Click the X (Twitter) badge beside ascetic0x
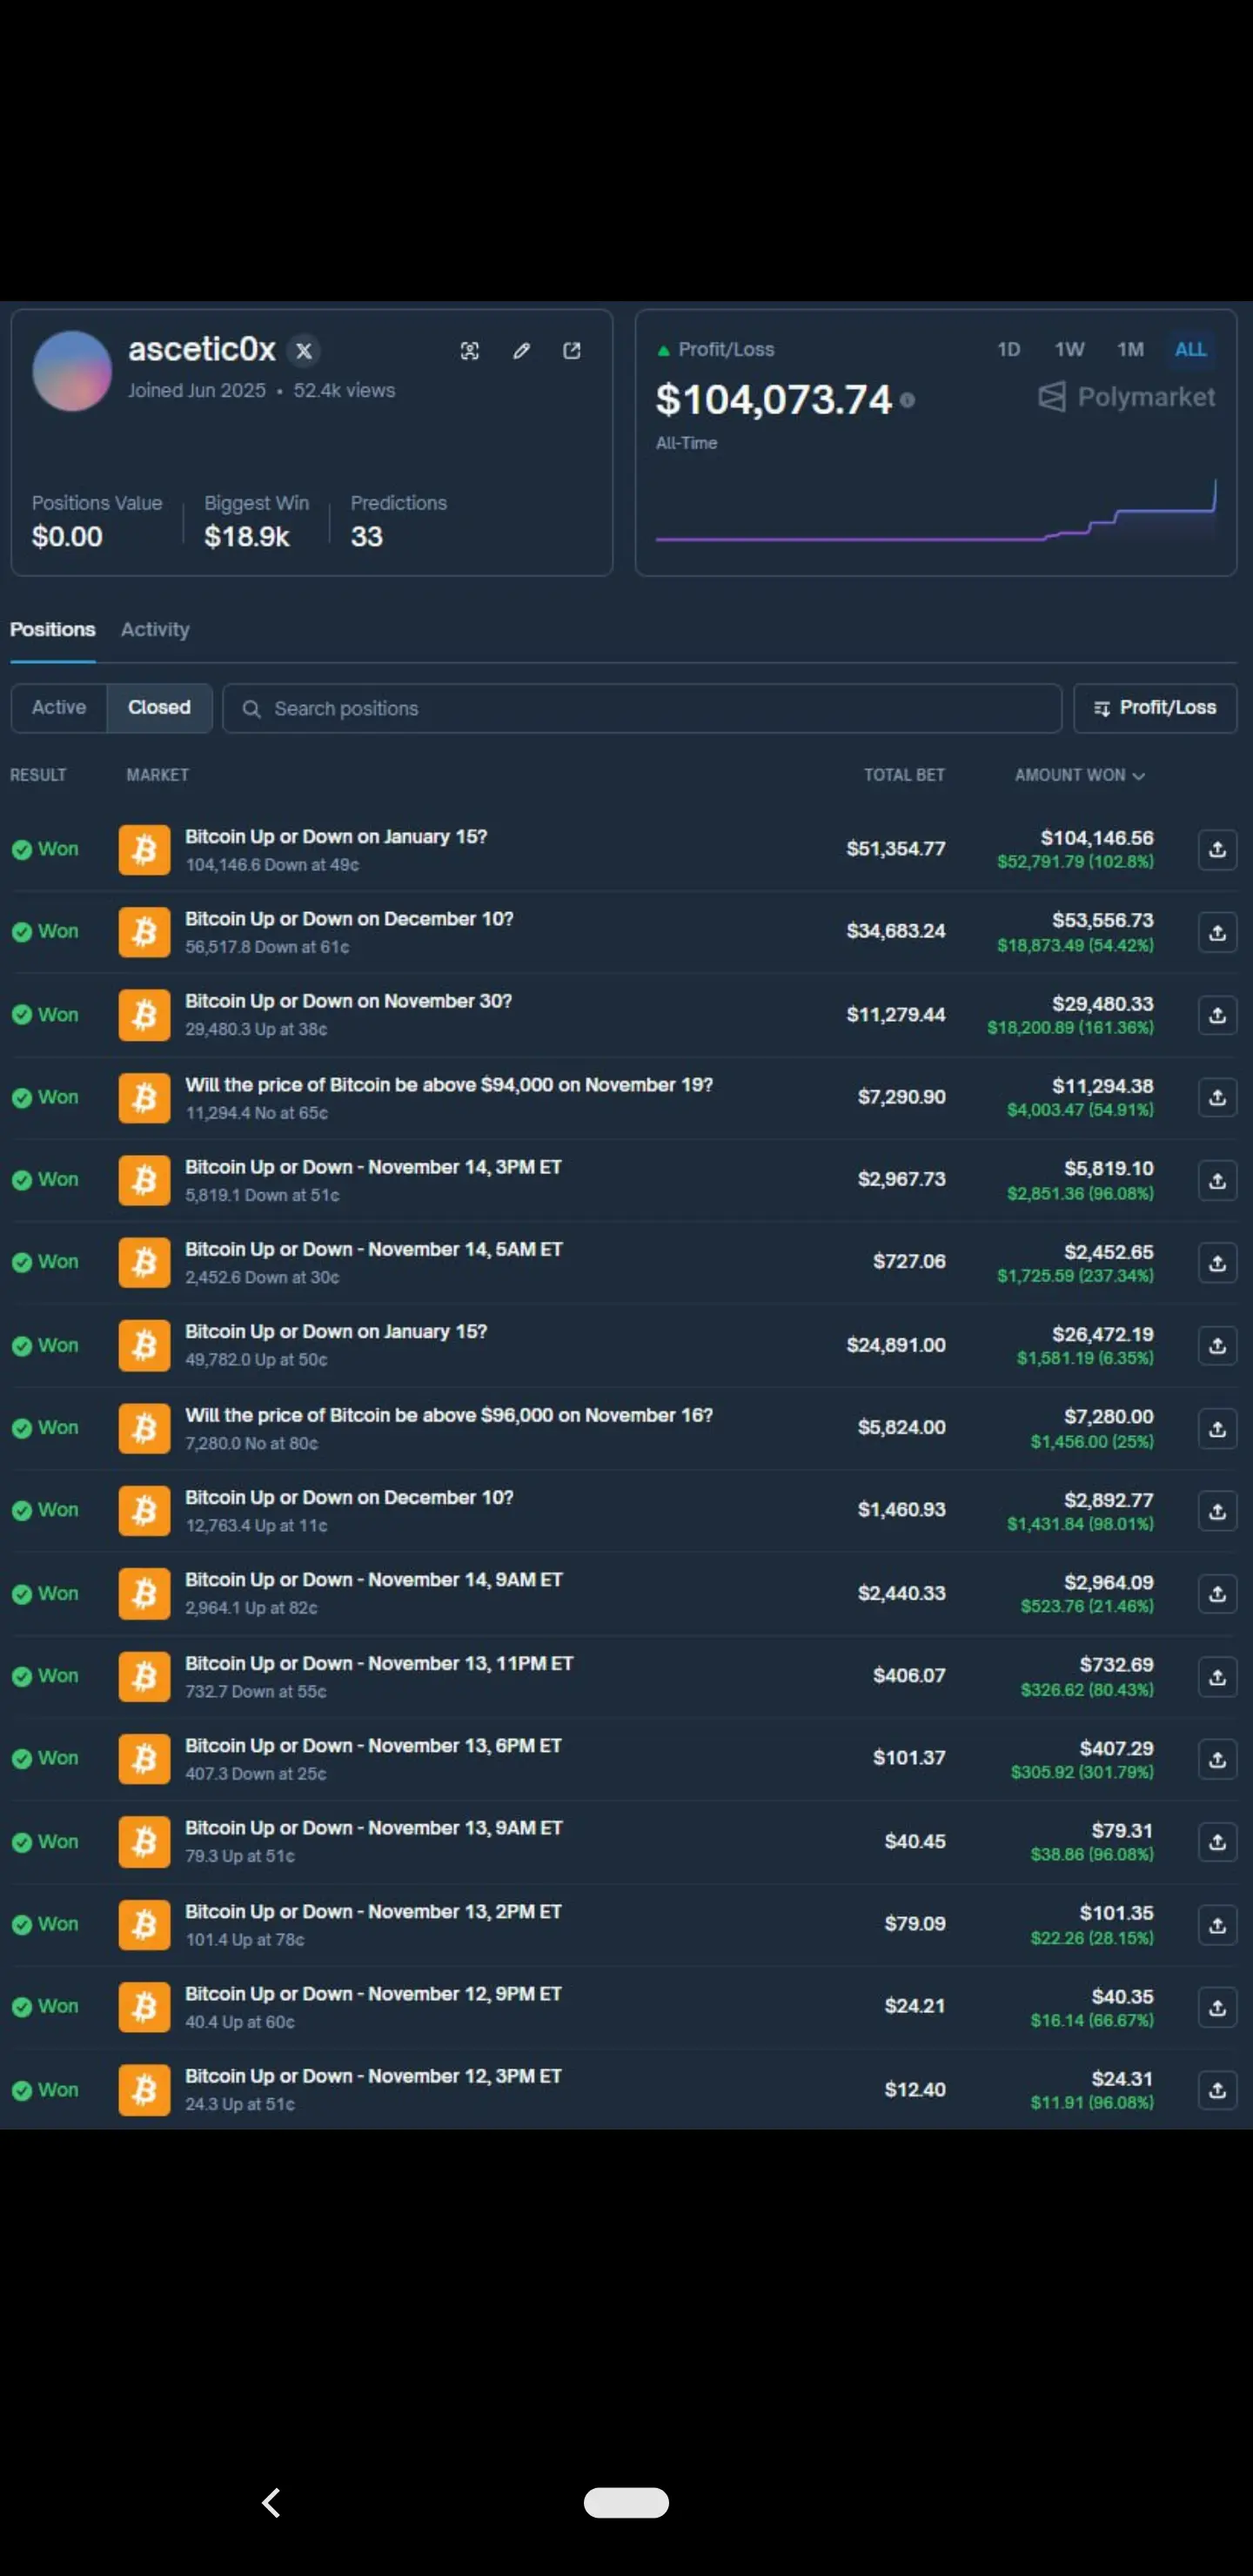The width and height of the screenshot is (1253, 2576). point(304,351)
